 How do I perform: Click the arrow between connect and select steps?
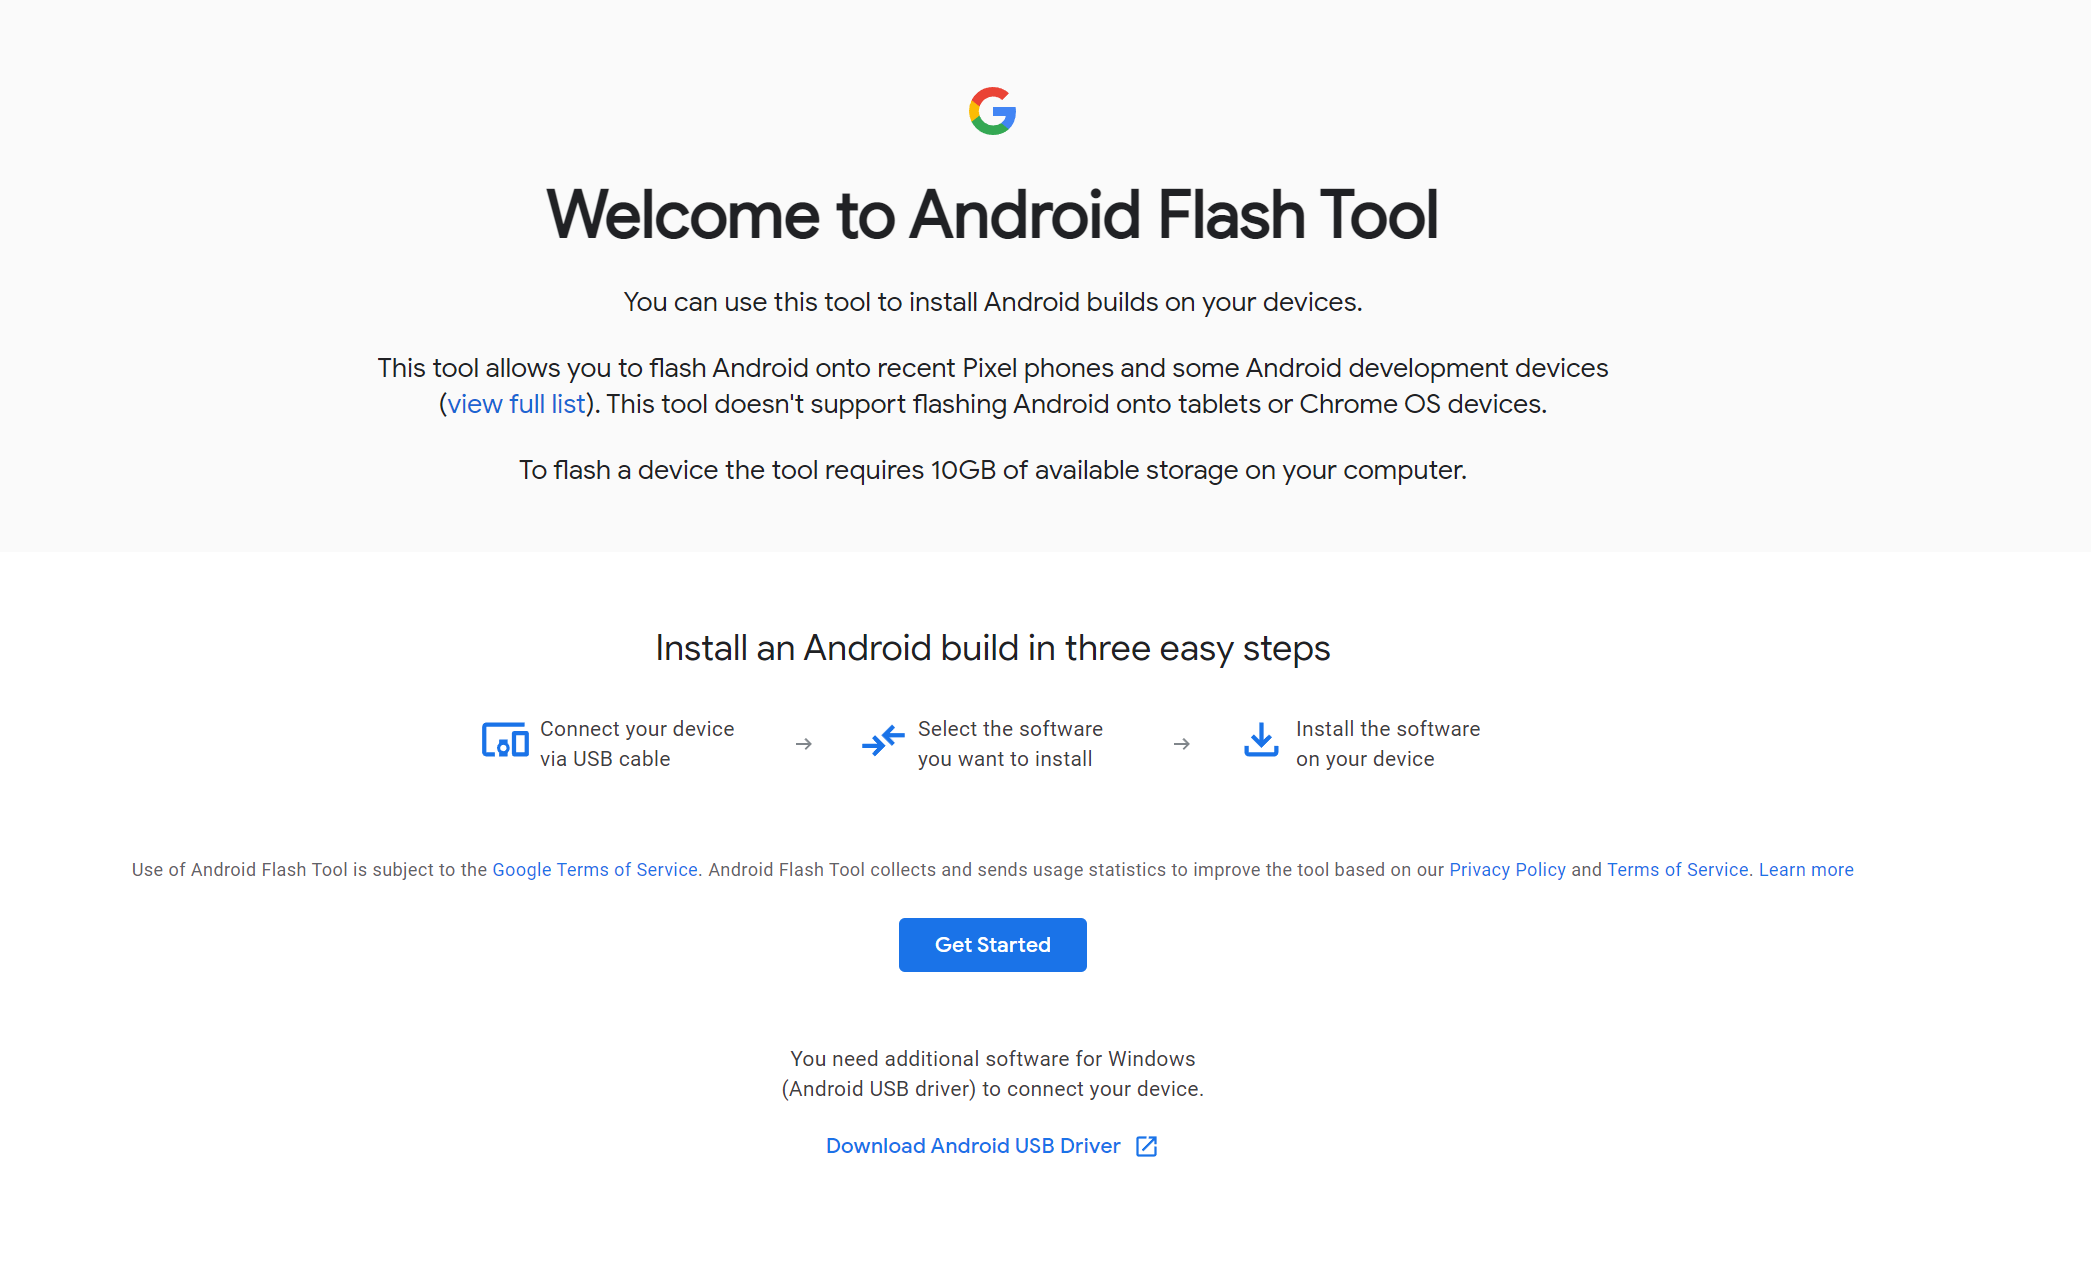804,743
